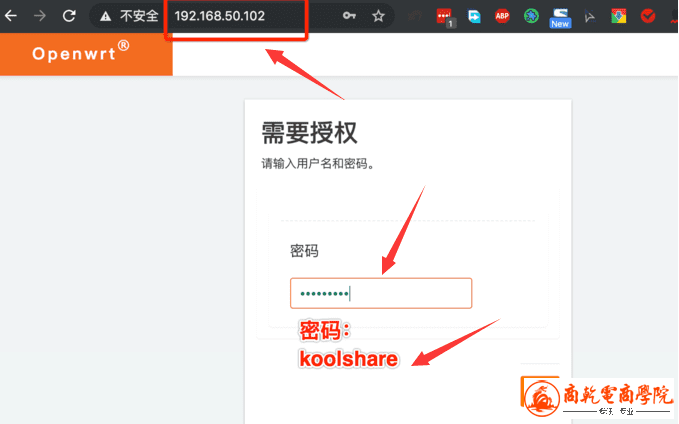
Task: Click the orange login button
Action: click(x=540, y=391)
